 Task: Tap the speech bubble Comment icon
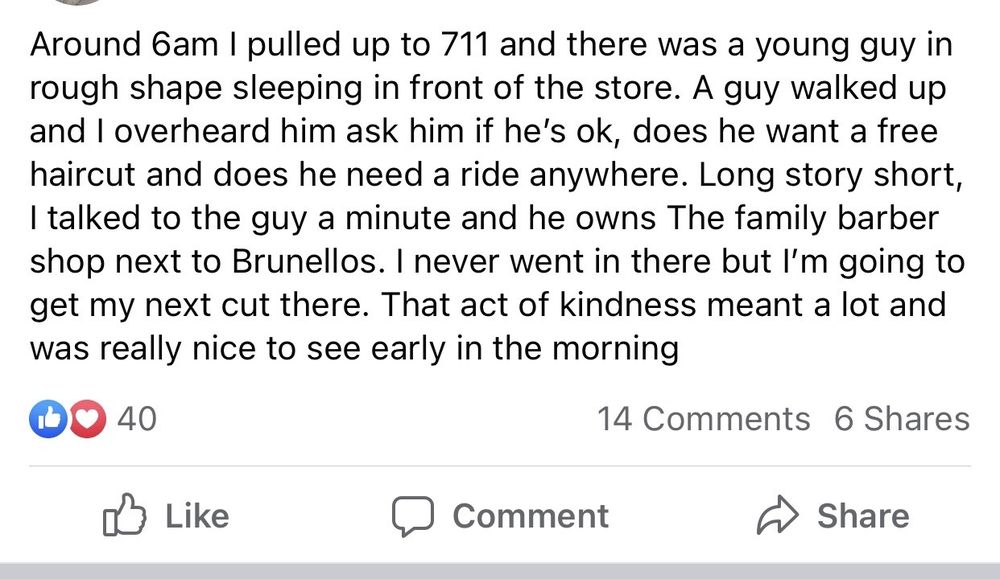pyautogui.click(x=409, y=516)
